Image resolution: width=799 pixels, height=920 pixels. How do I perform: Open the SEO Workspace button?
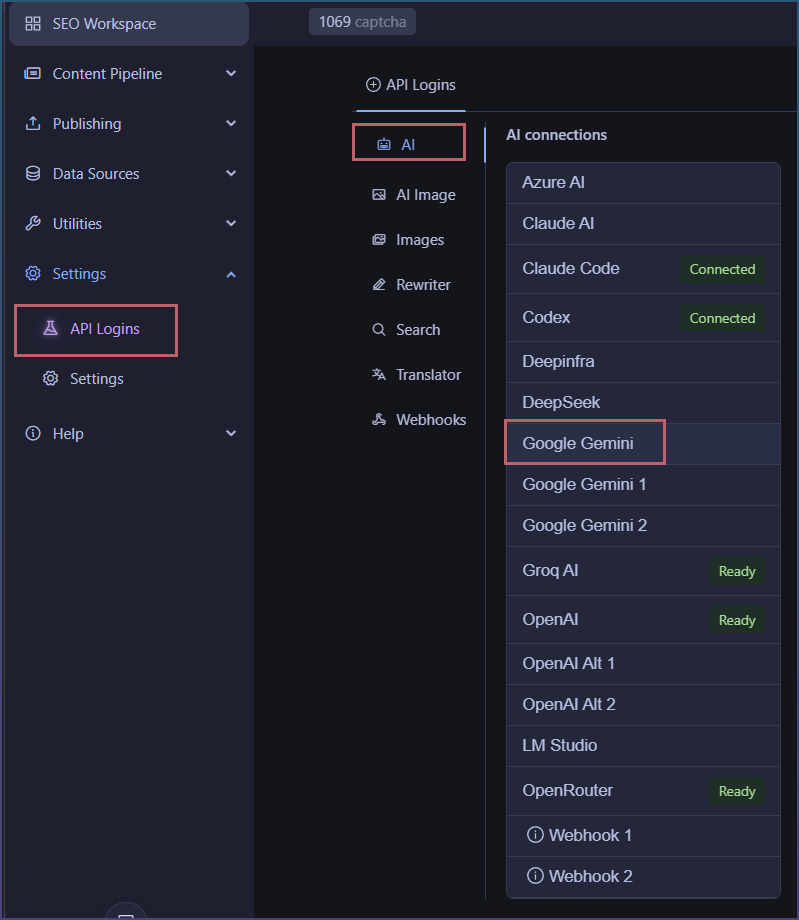pos(129,23)
